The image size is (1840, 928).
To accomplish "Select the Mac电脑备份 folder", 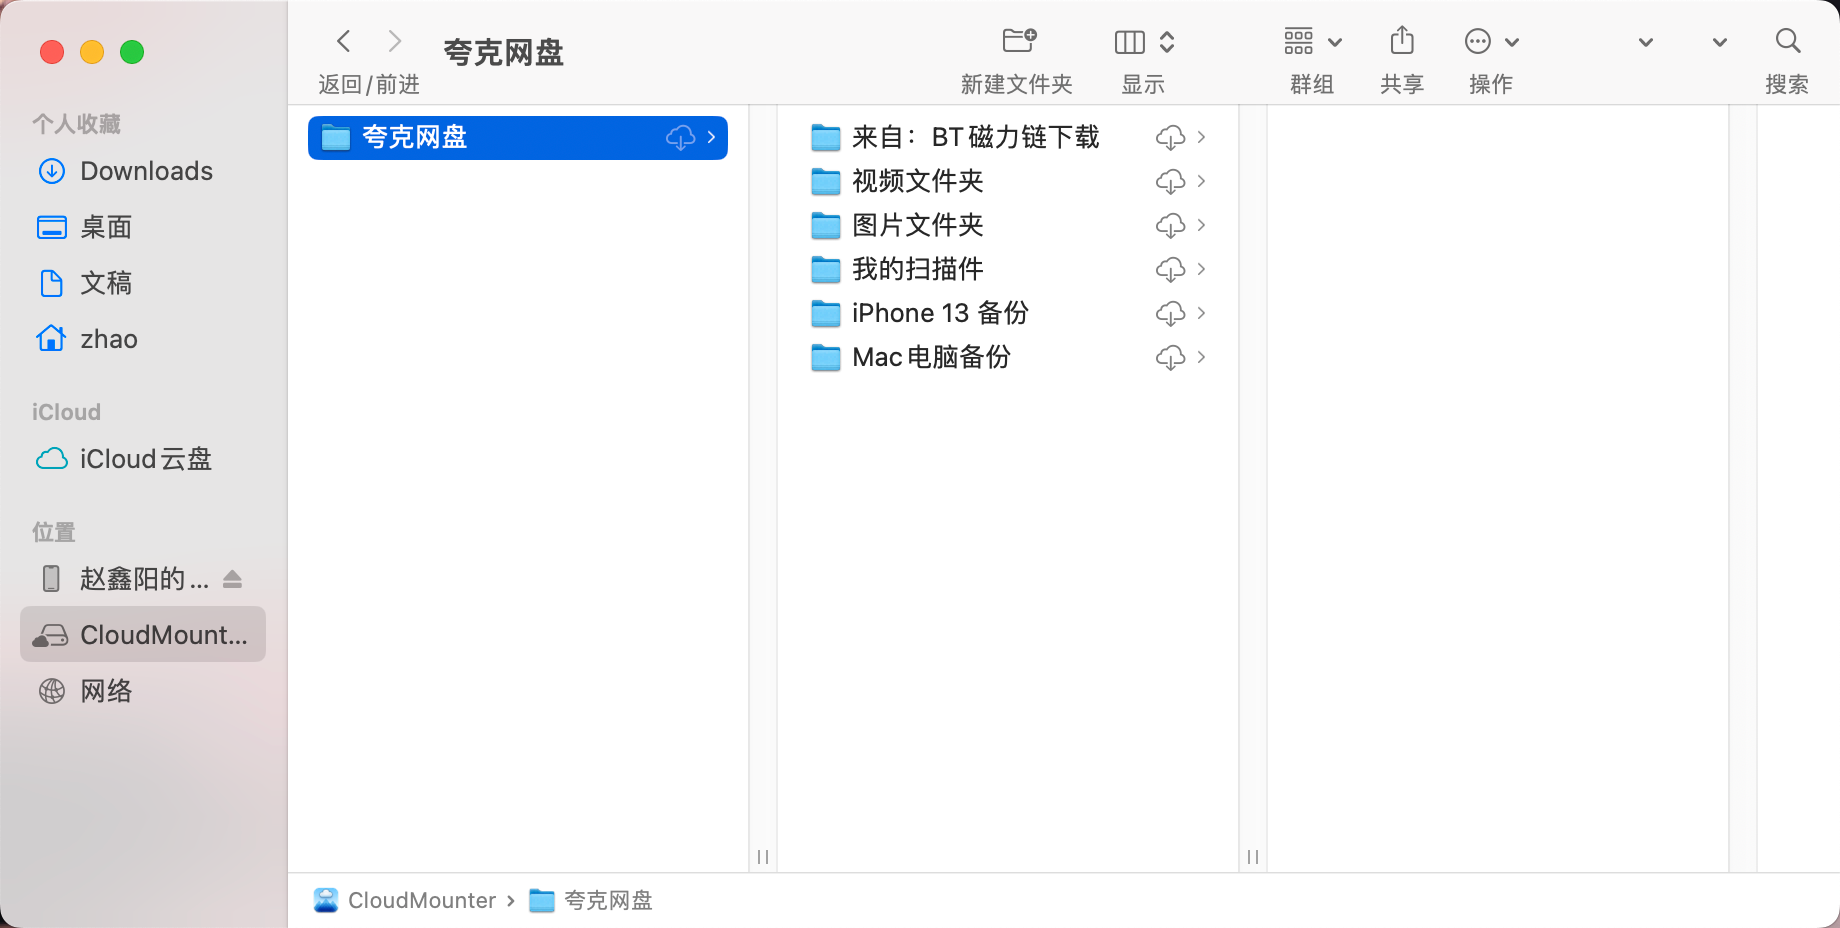I will tap(1008, 357).
